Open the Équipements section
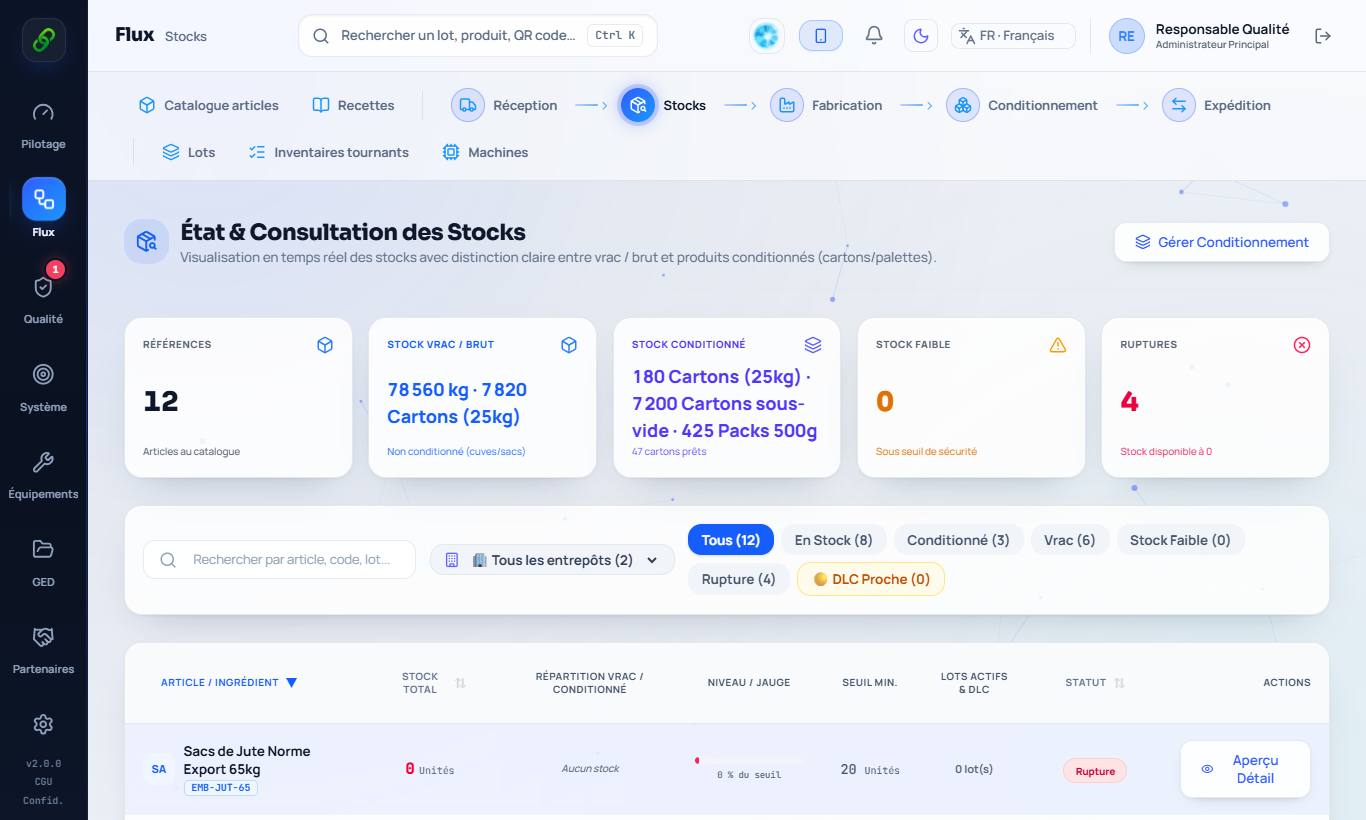The width and height of the screenshot is (1366, 820). (43, 475)
